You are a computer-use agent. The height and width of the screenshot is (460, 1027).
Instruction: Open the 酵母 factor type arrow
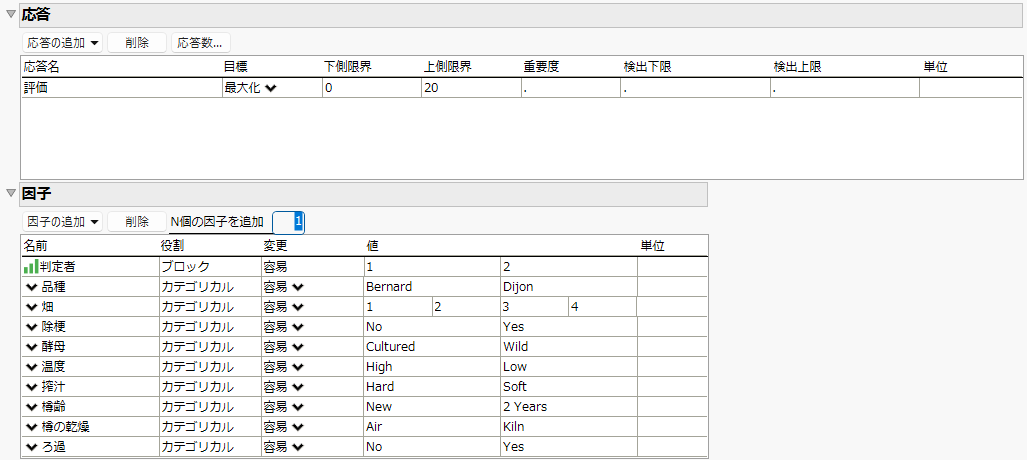pos(31,347)
